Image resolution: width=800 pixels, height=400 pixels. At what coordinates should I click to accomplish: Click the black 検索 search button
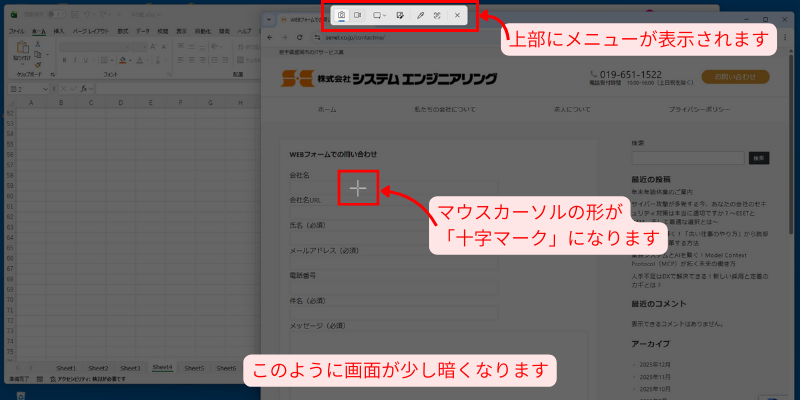[759, 158]
